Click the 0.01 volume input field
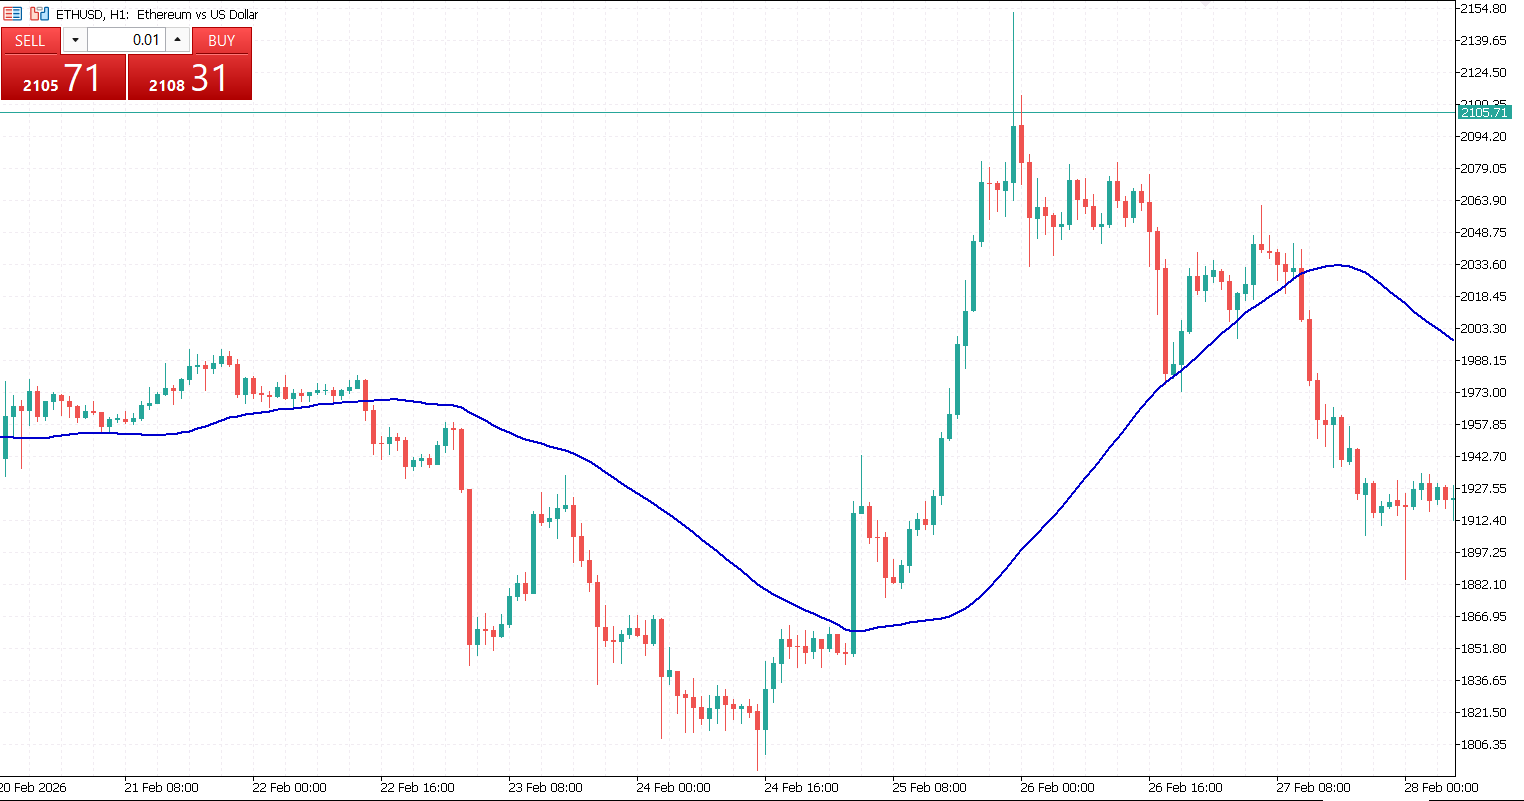The width and height of the screenshot is (1524, 801). click(x=126, y=40)
